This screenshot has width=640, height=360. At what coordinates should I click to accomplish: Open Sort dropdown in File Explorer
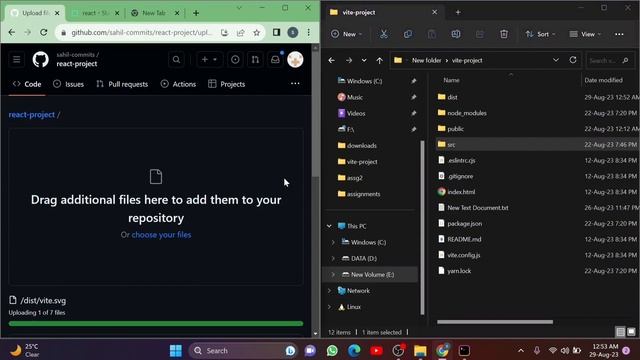pyautogui.click(x=540, y=34)
